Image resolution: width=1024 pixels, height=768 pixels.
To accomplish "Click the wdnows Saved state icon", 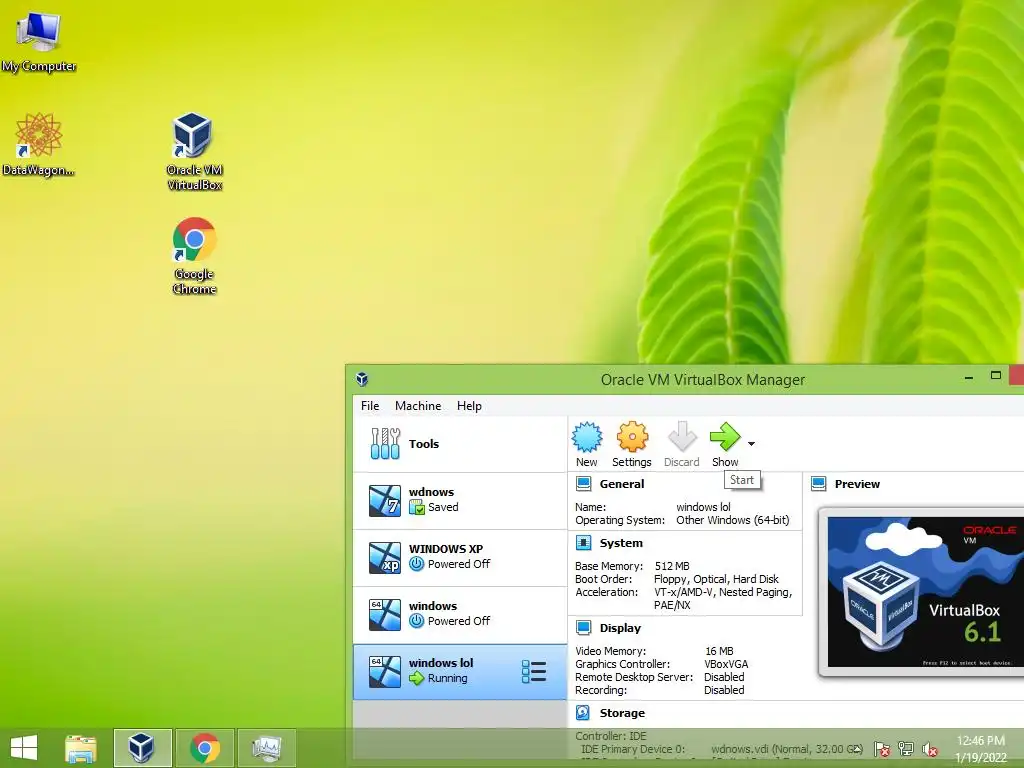I will click(417, 507).
